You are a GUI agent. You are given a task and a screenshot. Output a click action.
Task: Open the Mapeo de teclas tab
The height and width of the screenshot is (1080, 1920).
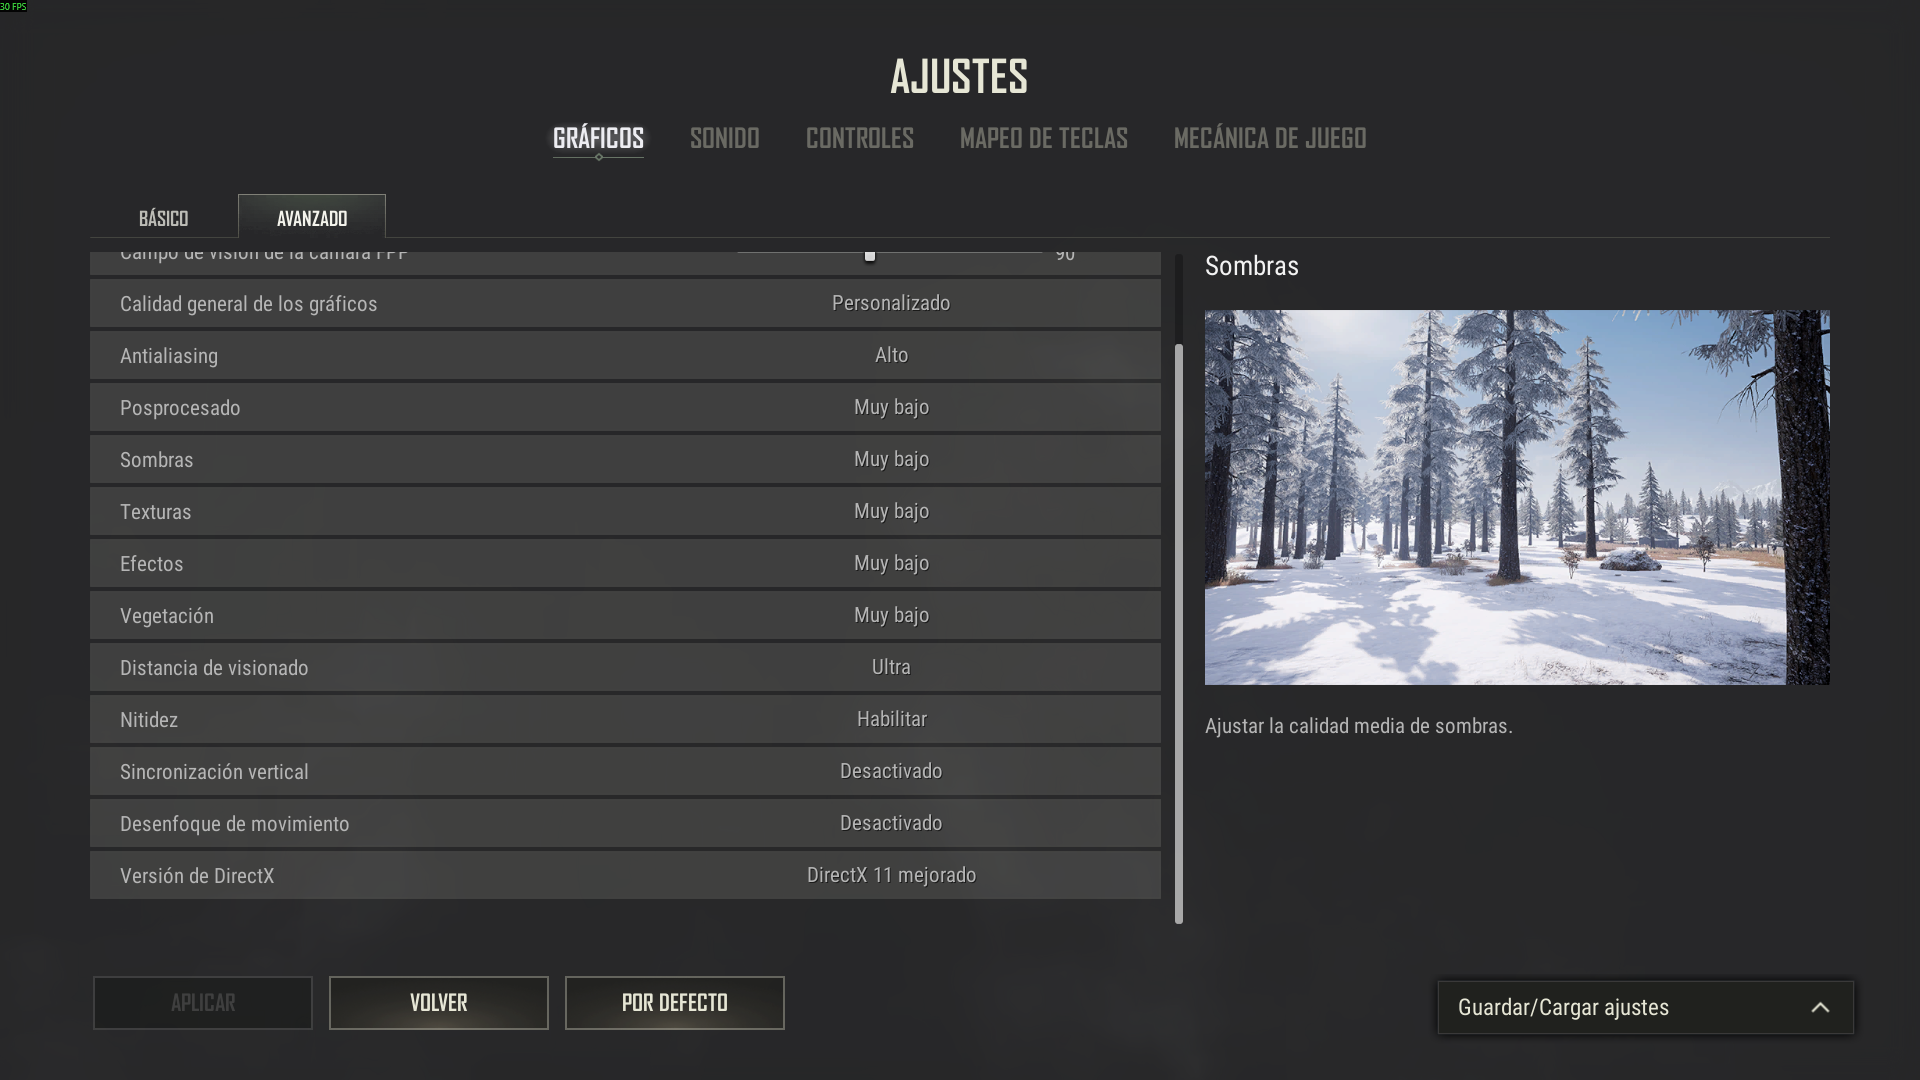click(1043, 138)
